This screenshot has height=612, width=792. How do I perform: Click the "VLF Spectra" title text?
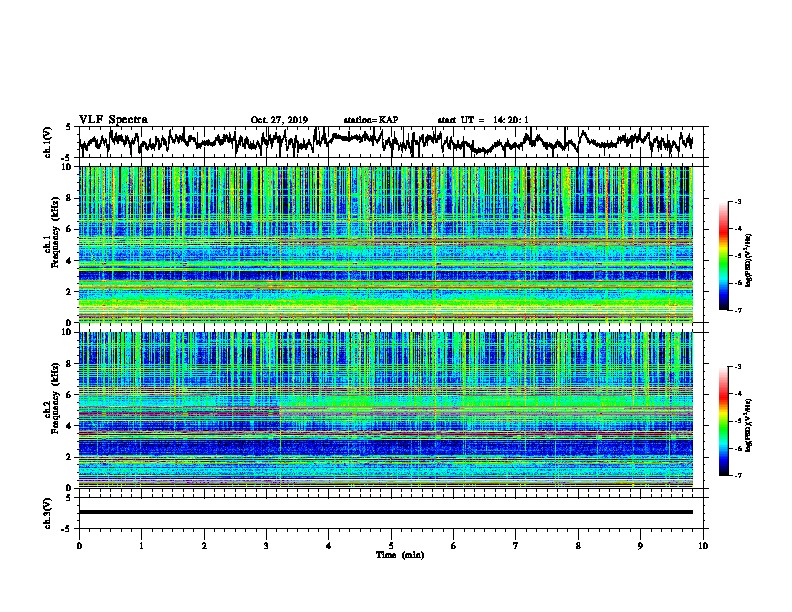coord(113,120)
